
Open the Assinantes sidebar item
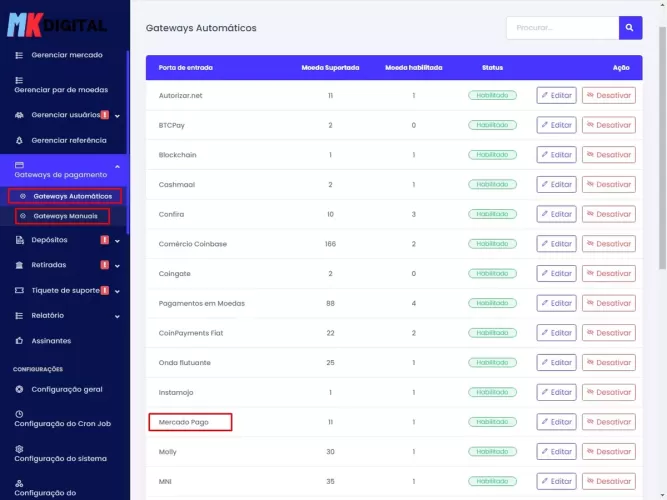pos(51,341)
